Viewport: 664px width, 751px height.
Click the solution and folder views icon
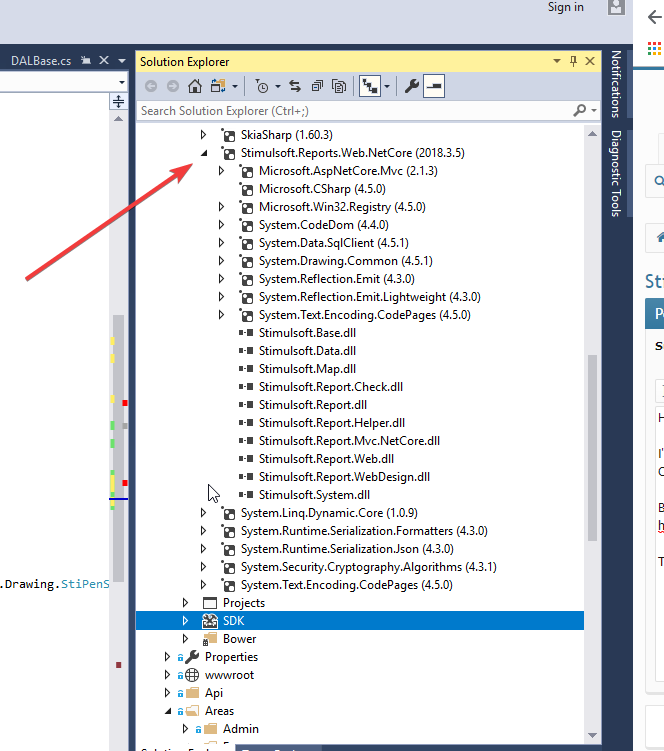(218, 87)
